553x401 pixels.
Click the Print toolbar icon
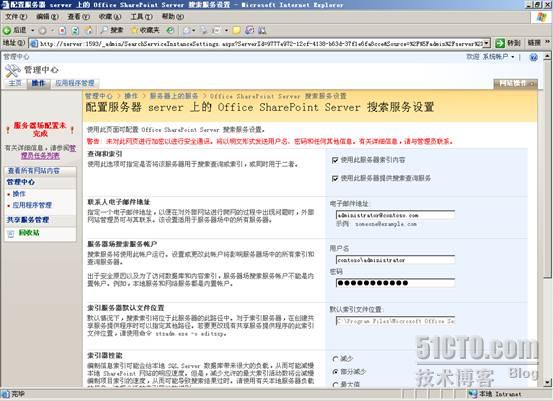(204, 31)
